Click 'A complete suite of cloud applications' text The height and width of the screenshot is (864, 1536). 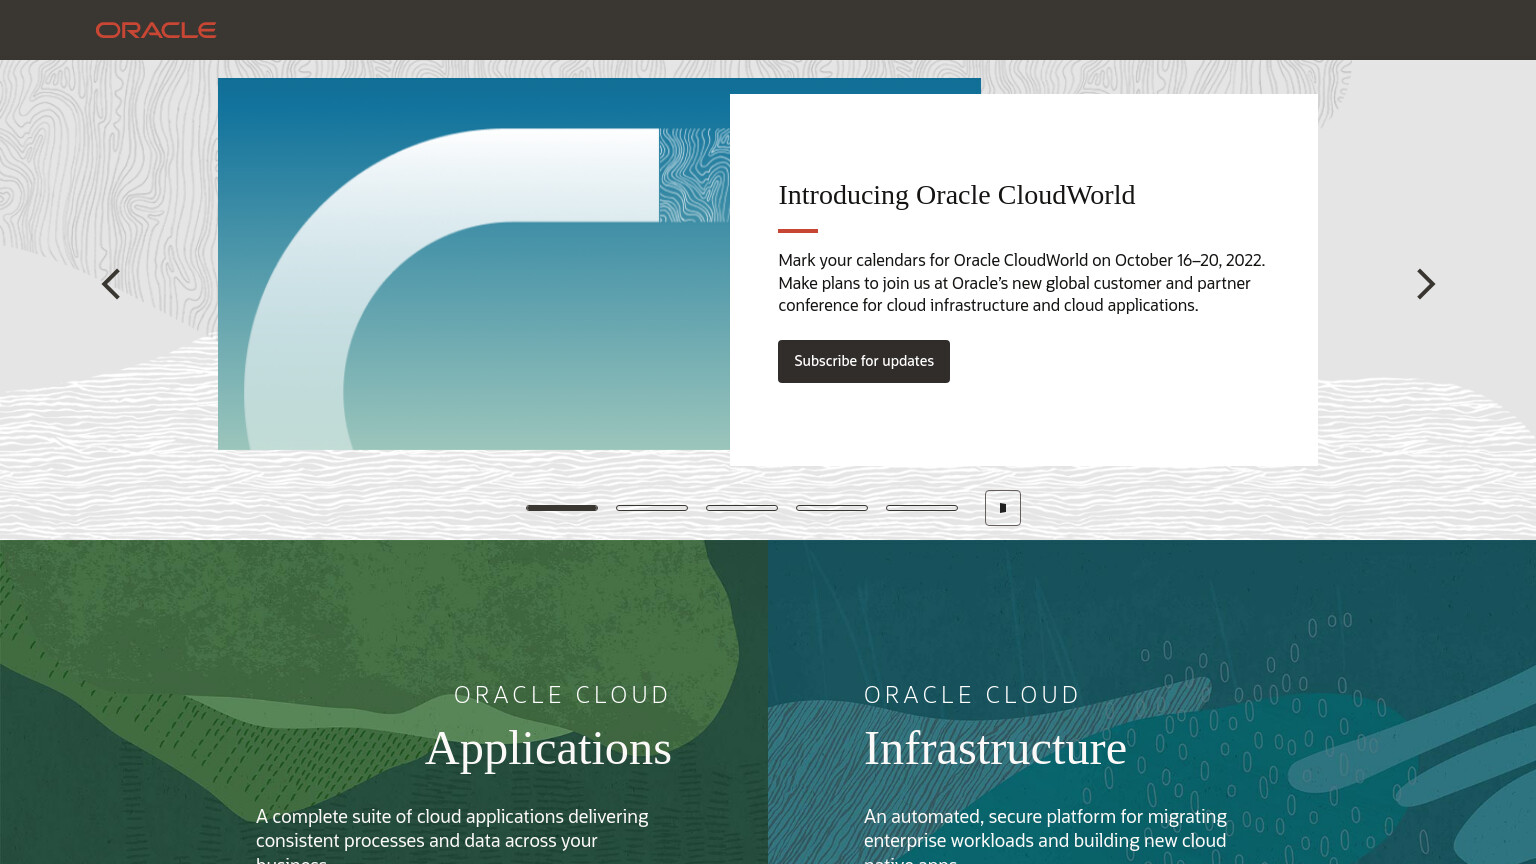[452, 838]
